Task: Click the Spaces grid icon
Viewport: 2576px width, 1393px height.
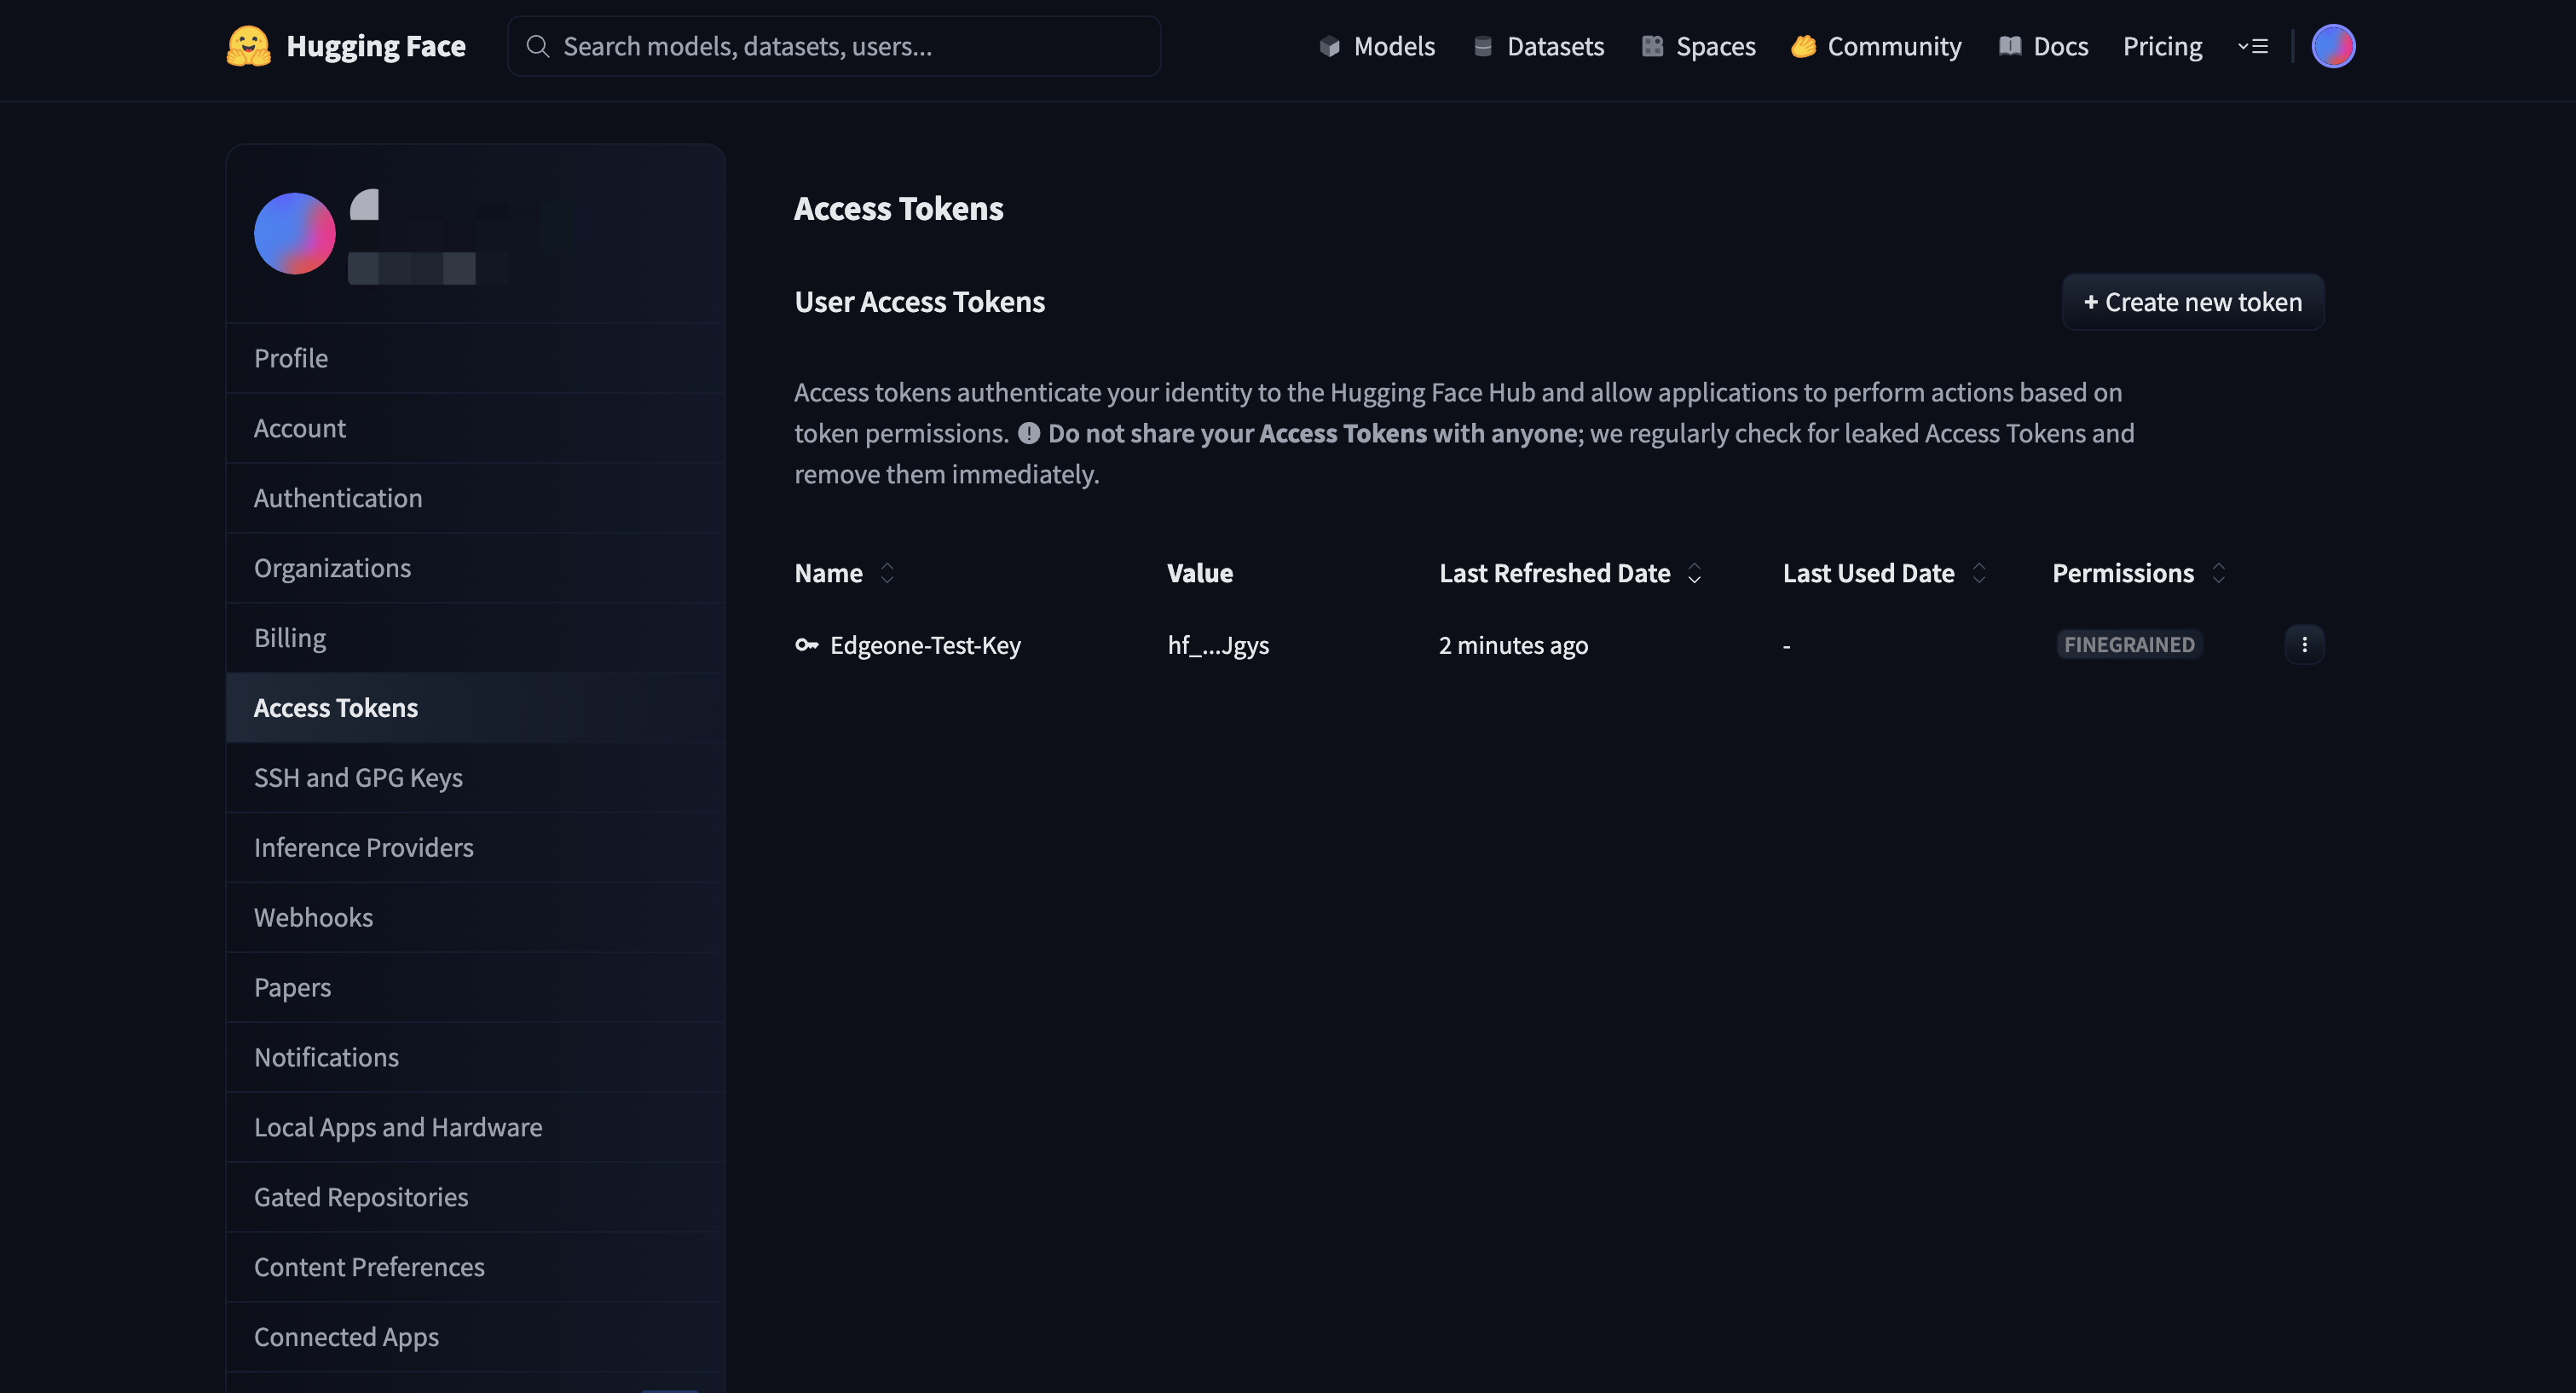Action: (1652, 46)
